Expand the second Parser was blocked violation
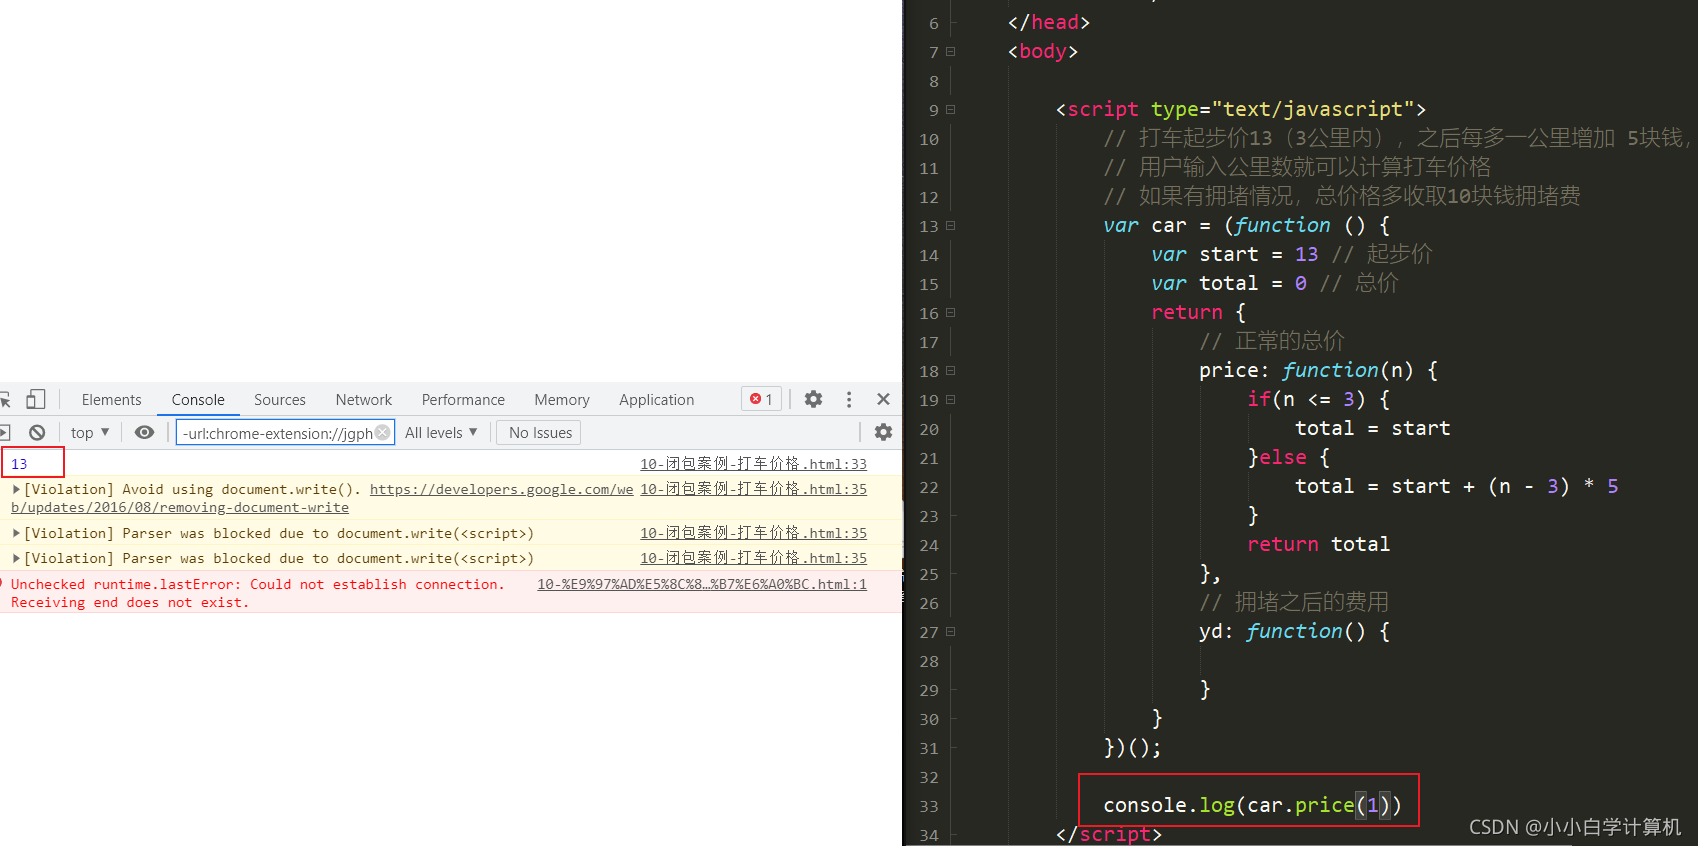Image resolution: width=1698 pixels, height=846 pixels. click(x=16, y=558)
